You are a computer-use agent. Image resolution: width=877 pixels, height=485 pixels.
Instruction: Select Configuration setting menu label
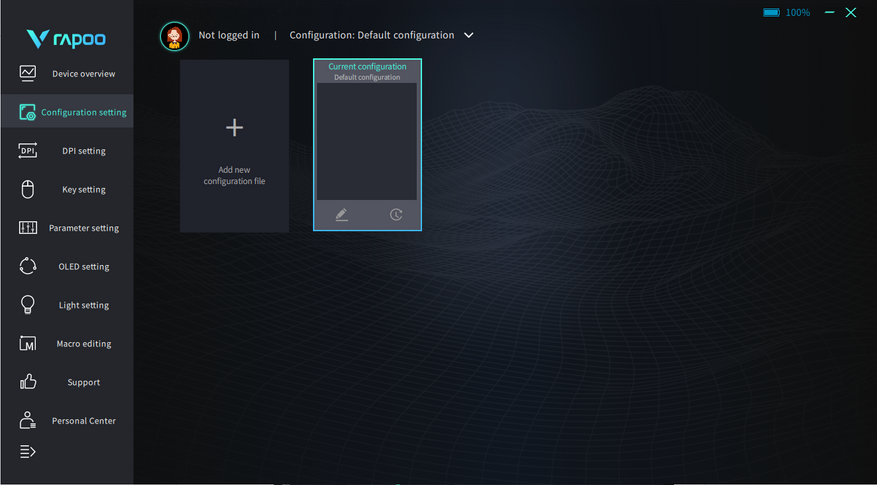point(84,112)
